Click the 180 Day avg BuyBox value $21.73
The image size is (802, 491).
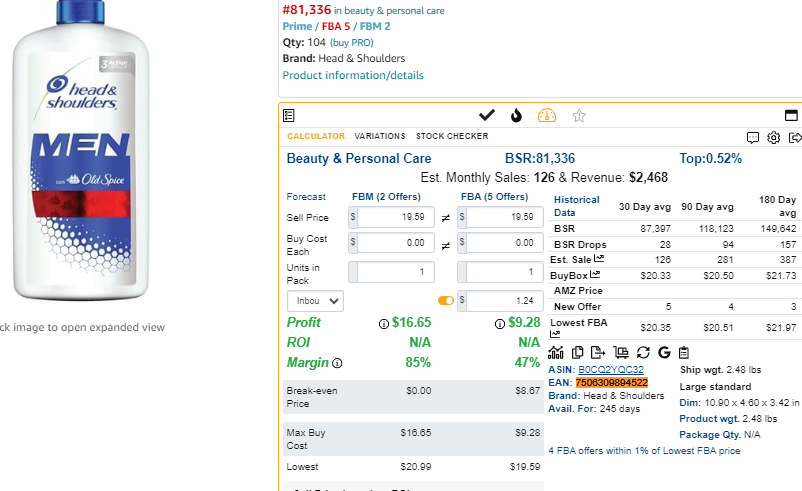(x=781, y=275)
